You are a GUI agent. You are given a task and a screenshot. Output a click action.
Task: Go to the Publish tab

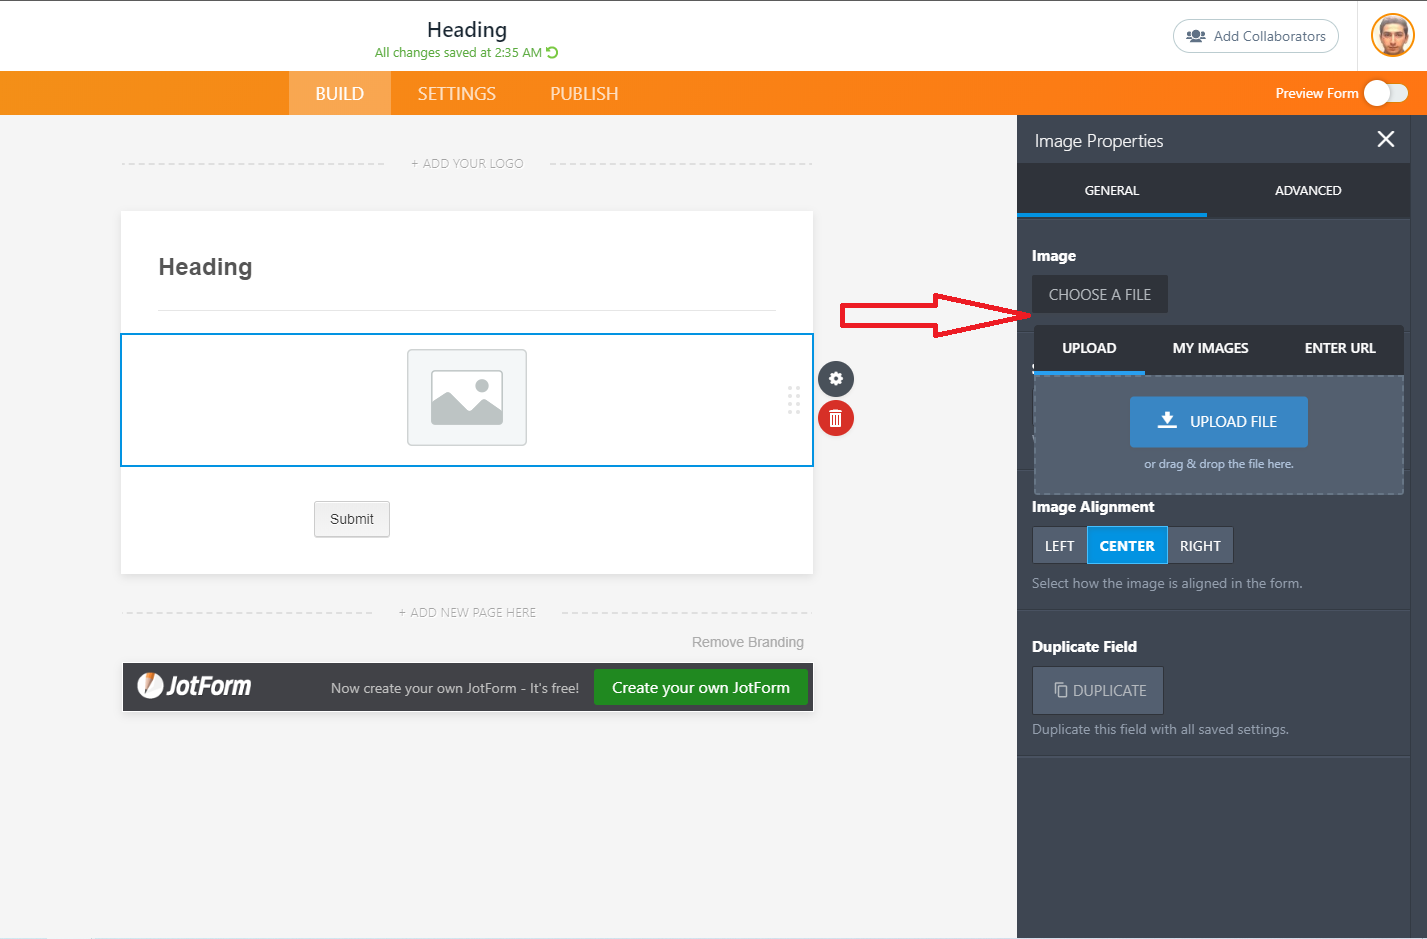[x=584, y=94]
